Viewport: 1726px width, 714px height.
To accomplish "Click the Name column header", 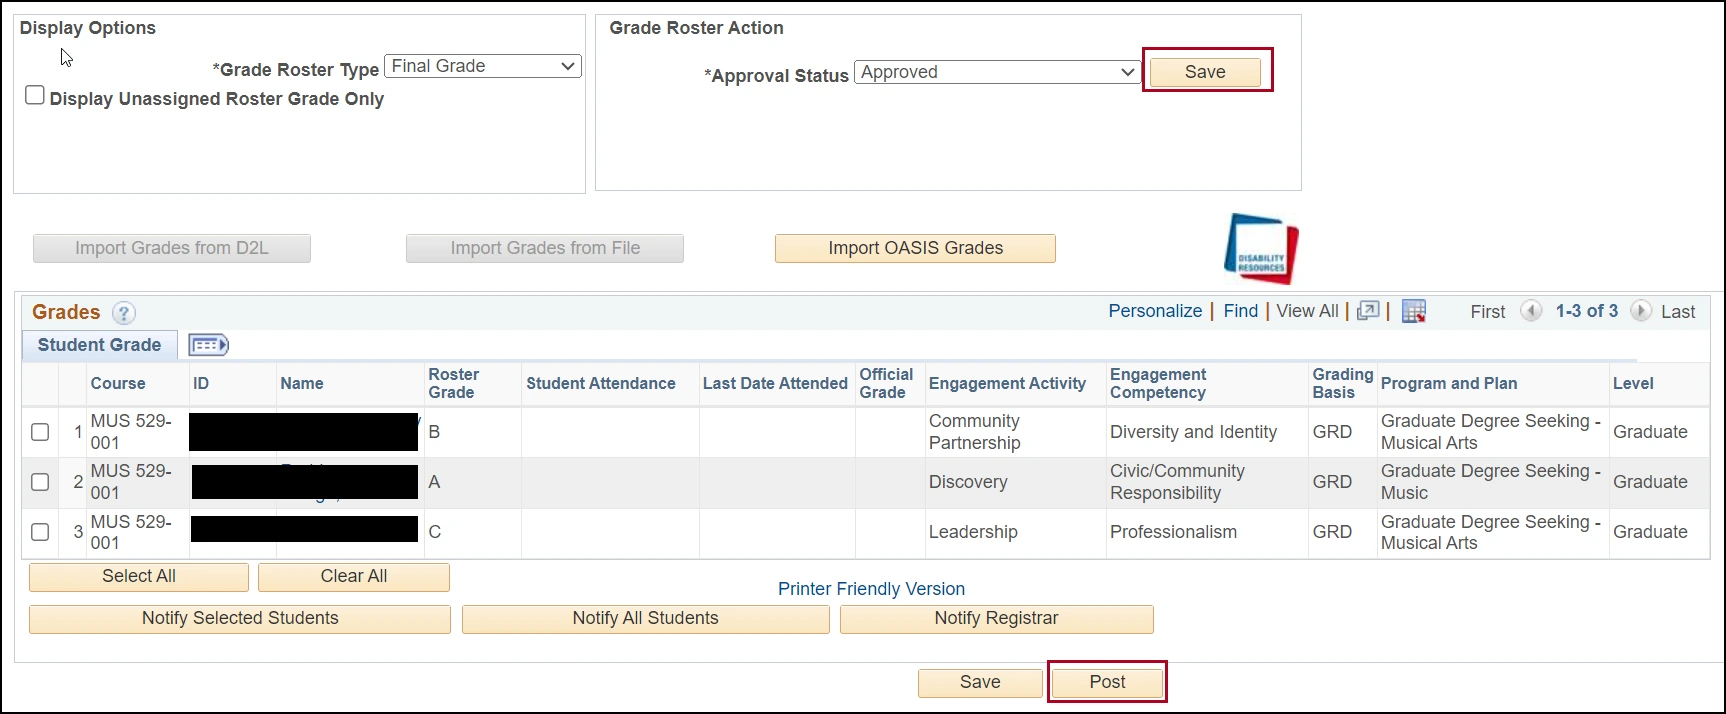I will pos(302,384).
